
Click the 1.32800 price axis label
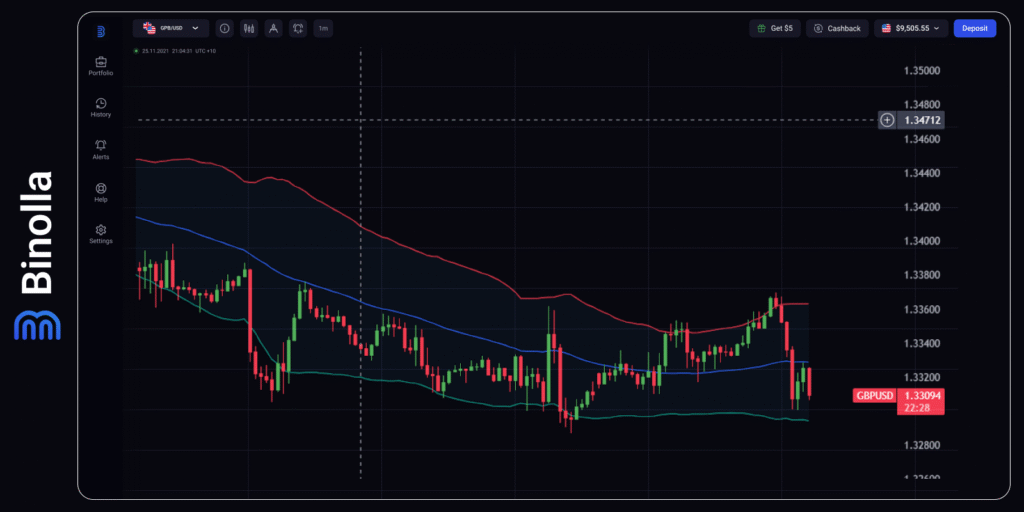click(x=921, y=445)
